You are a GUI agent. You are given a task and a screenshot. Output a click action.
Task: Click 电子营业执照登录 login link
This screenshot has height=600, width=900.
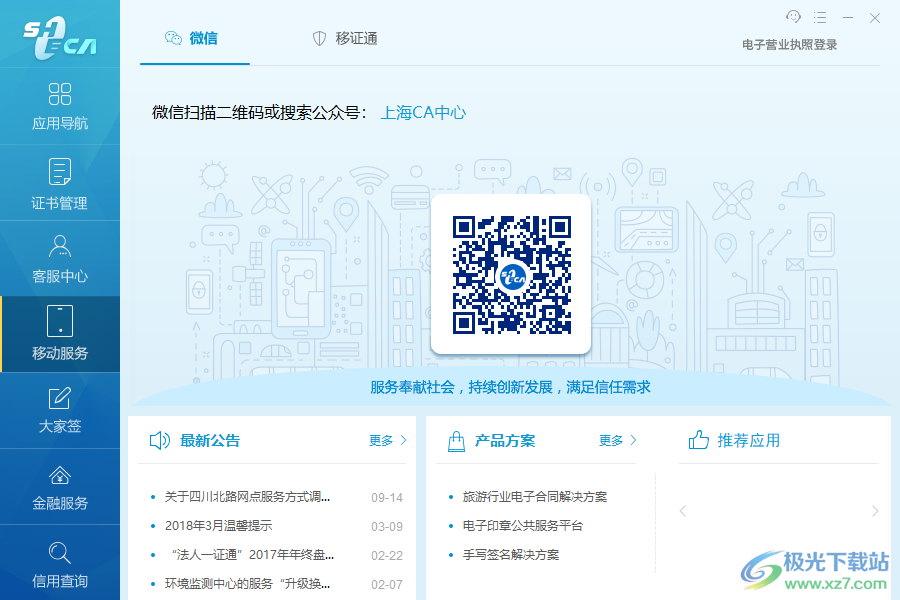[789, 45]
